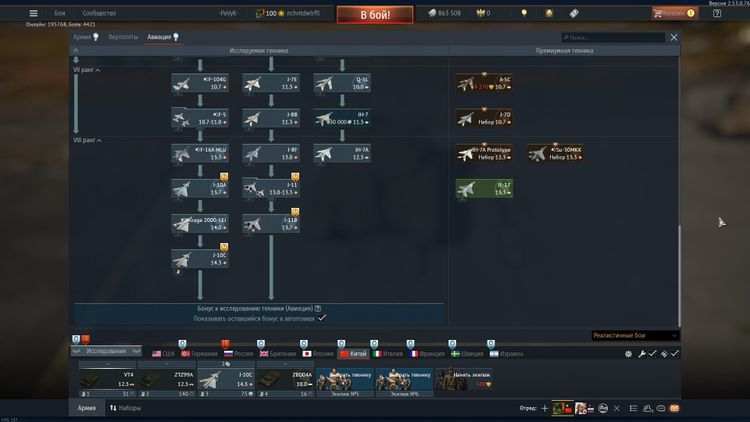Switch to the Вертолёты tab
This screenshot has height=422, width=750.
coord(123,37)
